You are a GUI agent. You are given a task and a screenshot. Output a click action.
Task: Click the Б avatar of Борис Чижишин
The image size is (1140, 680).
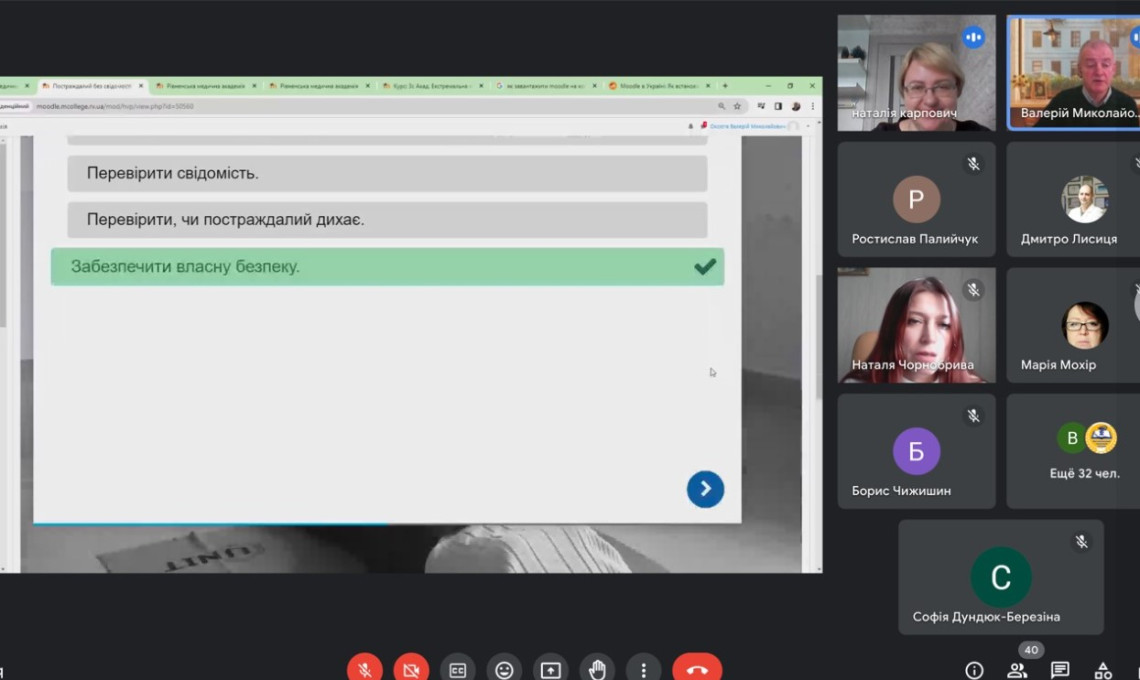916,451
